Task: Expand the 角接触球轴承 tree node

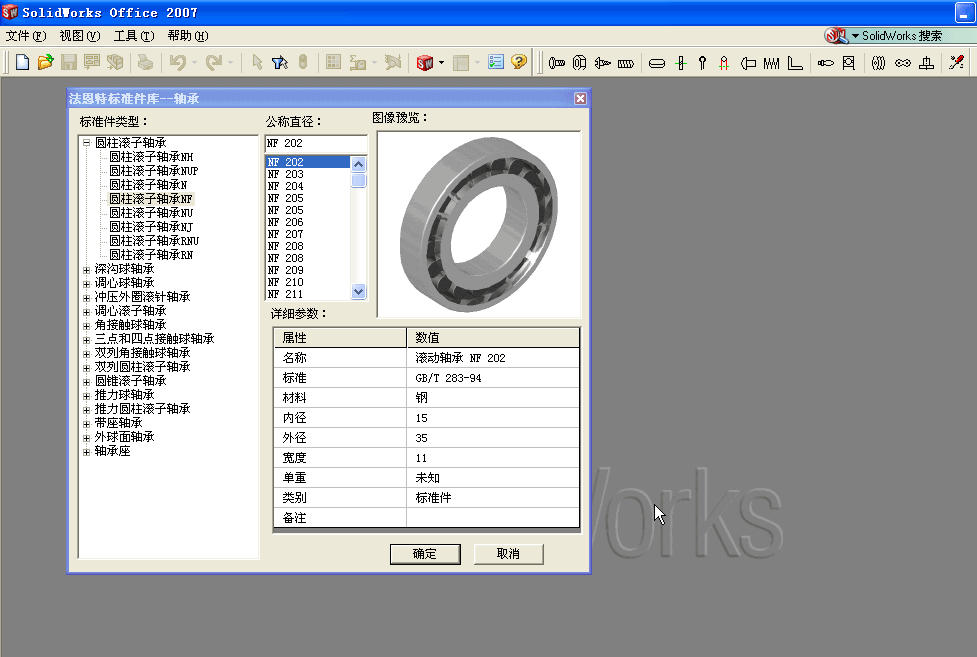Action: pos(87,326)
